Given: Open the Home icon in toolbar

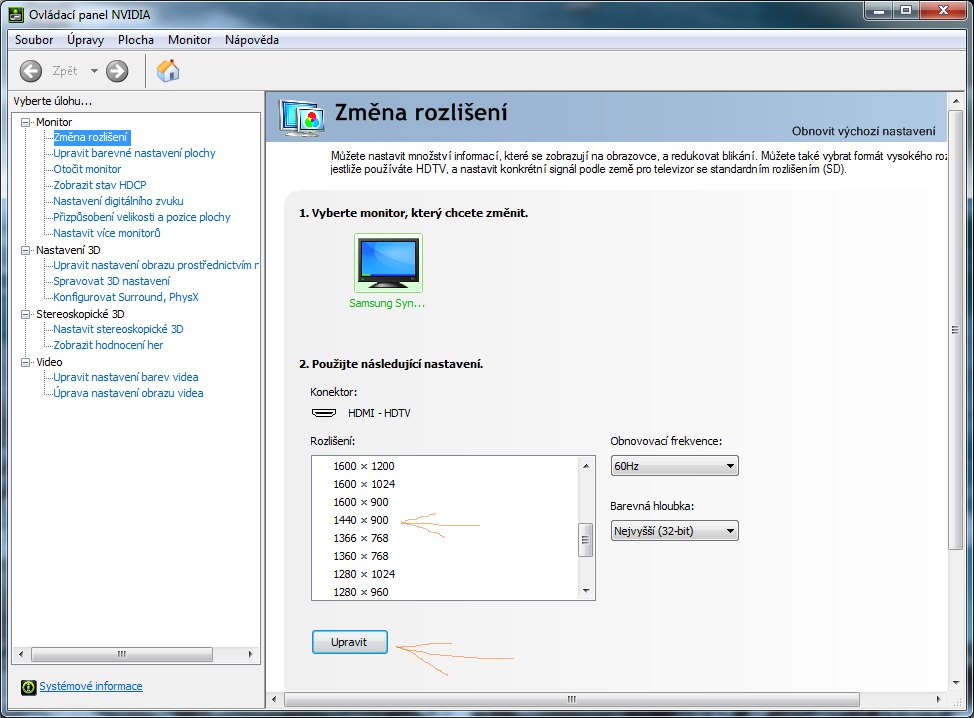Looking at the screenshot, I should point(168,71).
